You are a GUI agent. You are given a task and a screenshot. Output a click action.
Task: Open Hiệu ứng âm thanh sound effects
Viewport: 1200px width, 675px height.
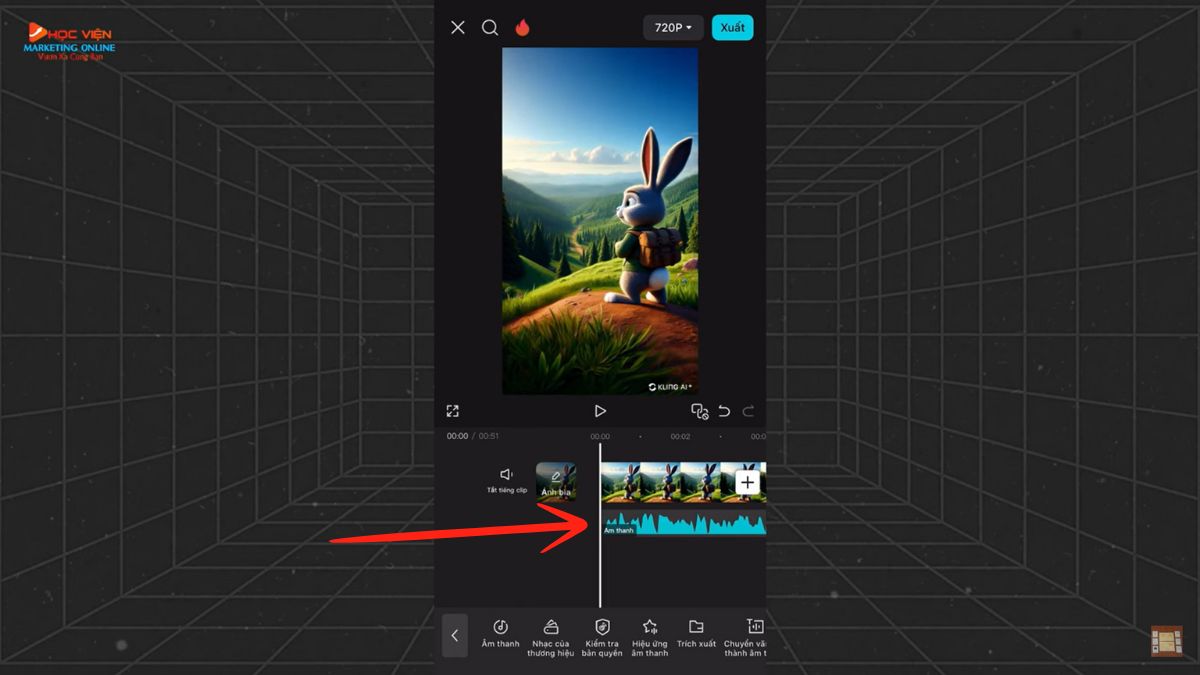click(650, 637)
